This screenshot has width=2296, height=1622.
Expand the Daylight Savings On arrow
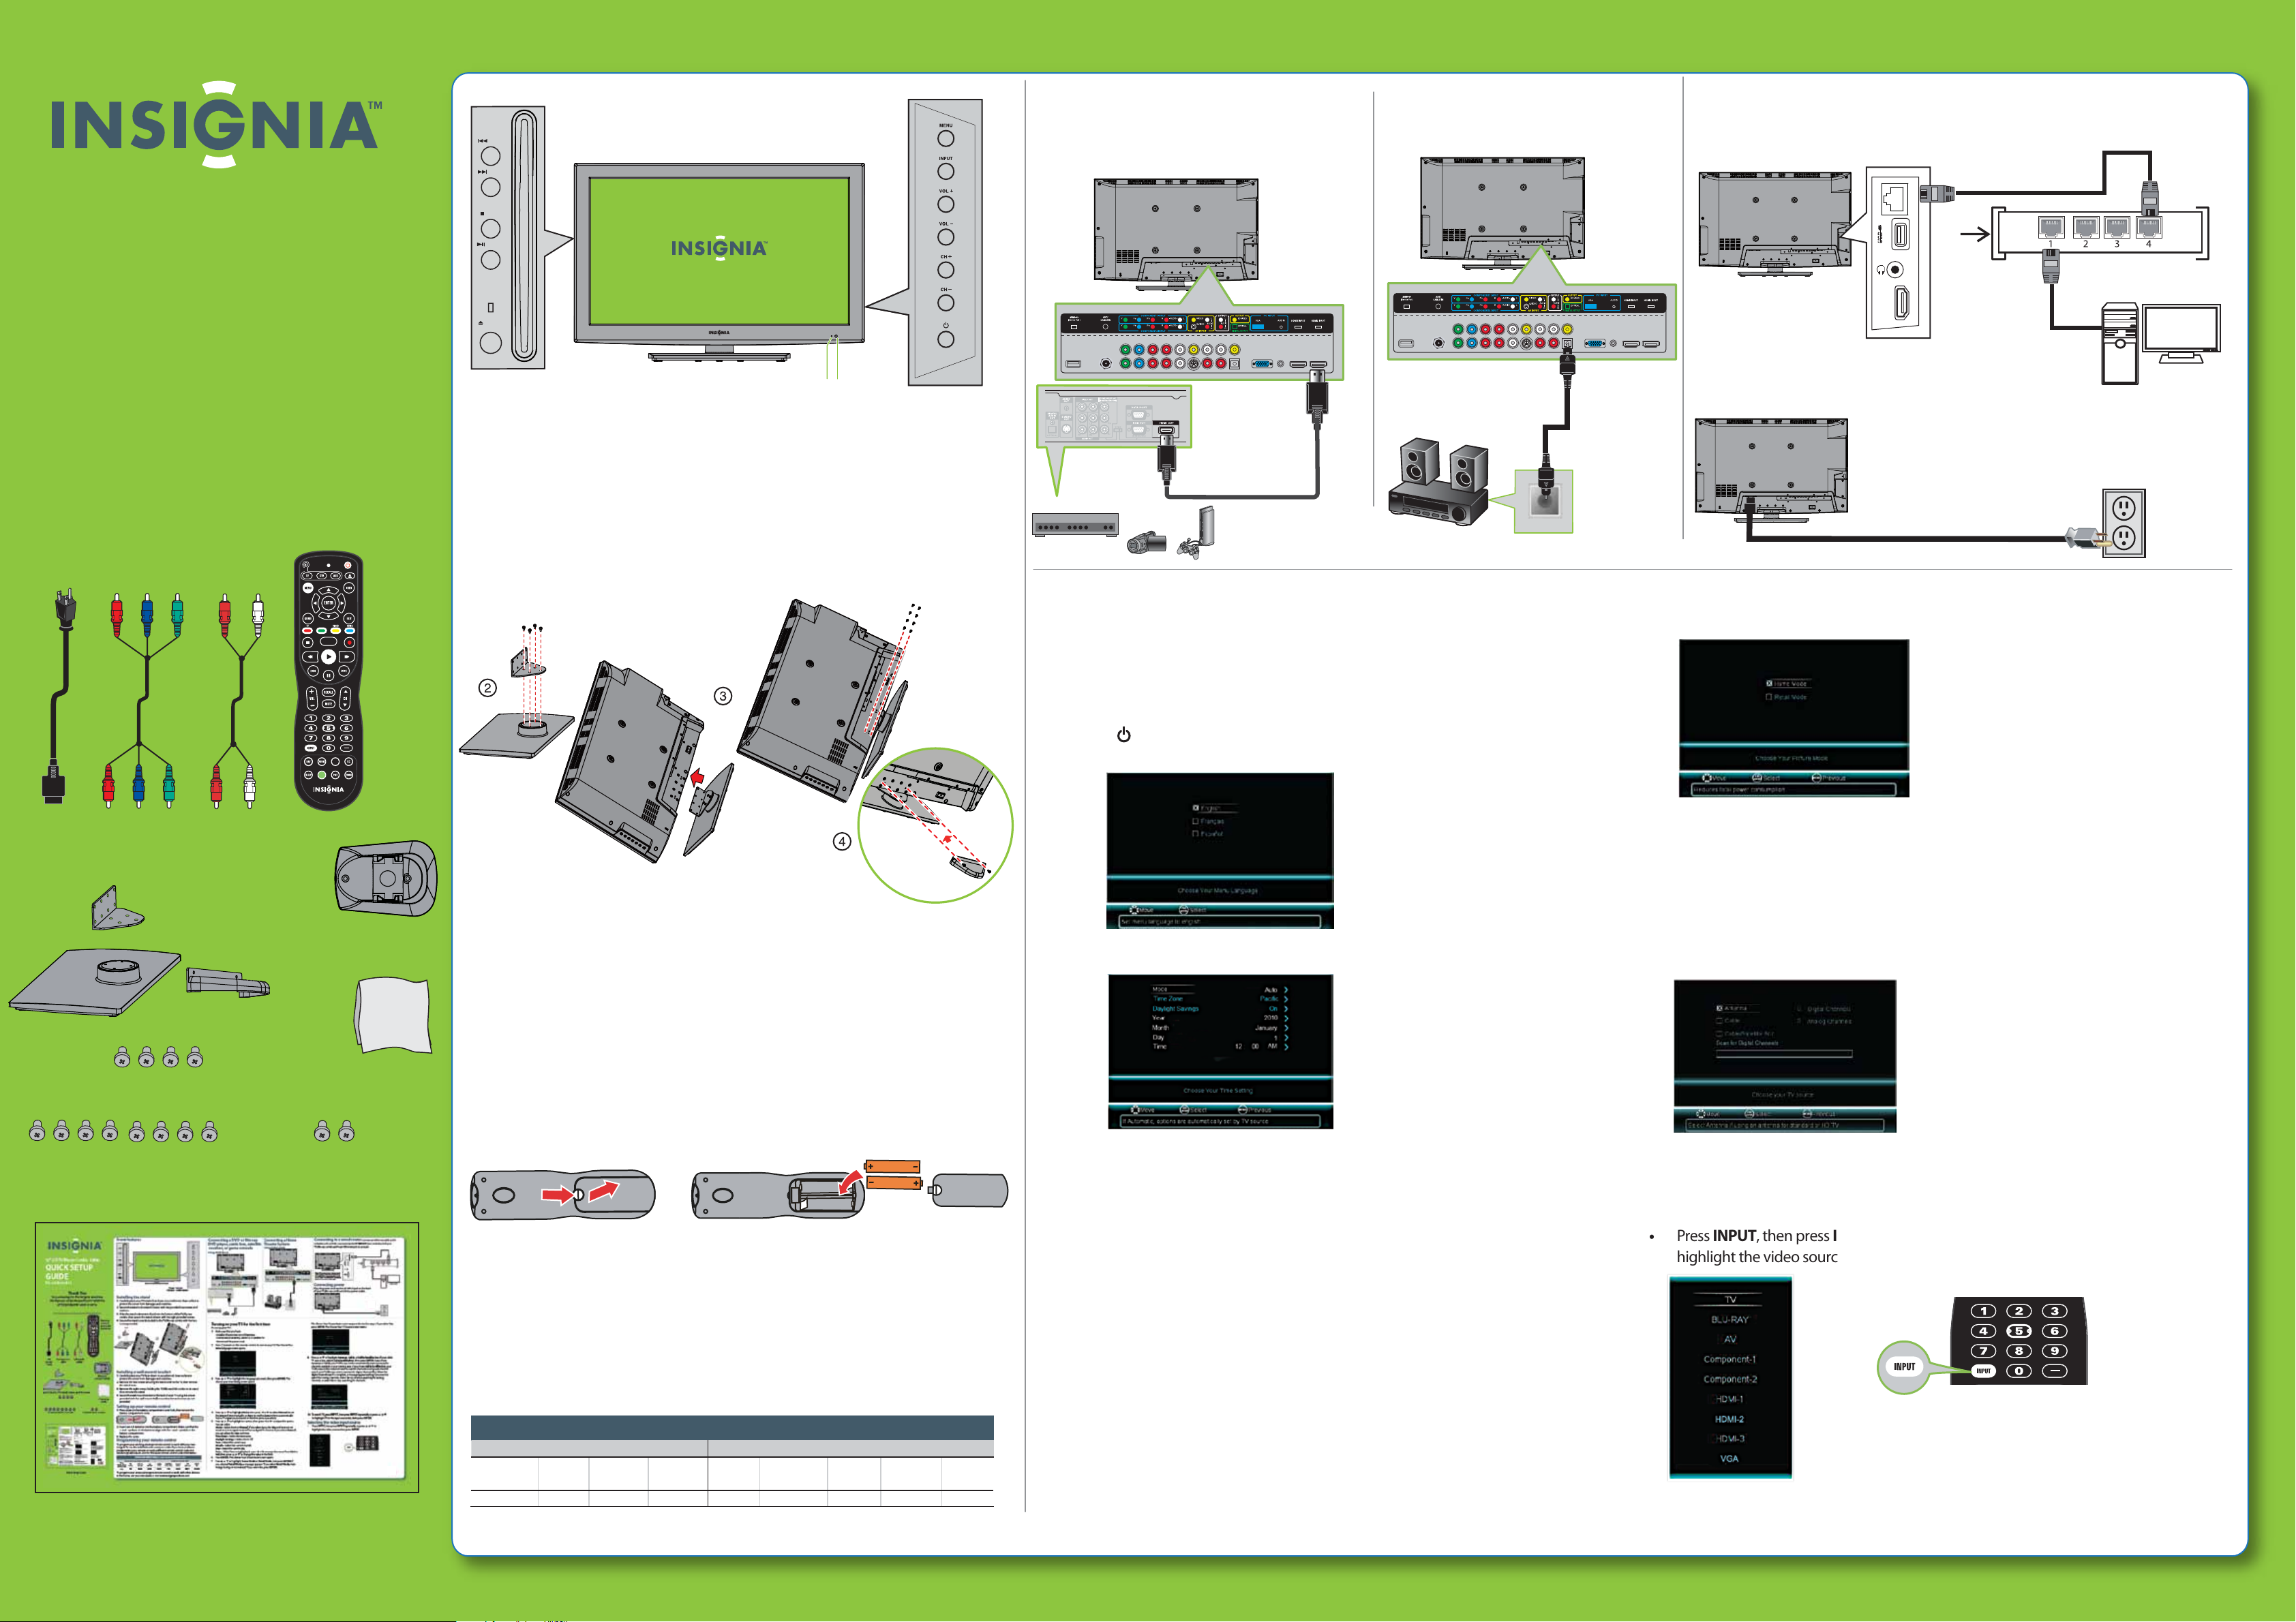[1286, 1009]
